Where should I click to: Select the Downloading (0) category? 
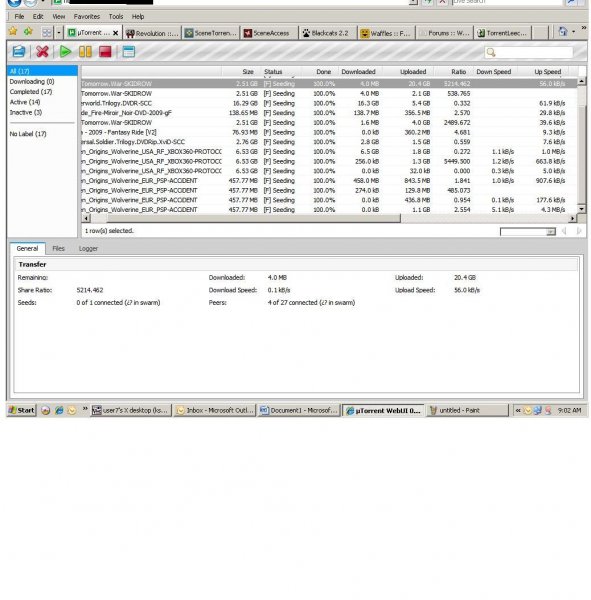[x=32, y=82]
